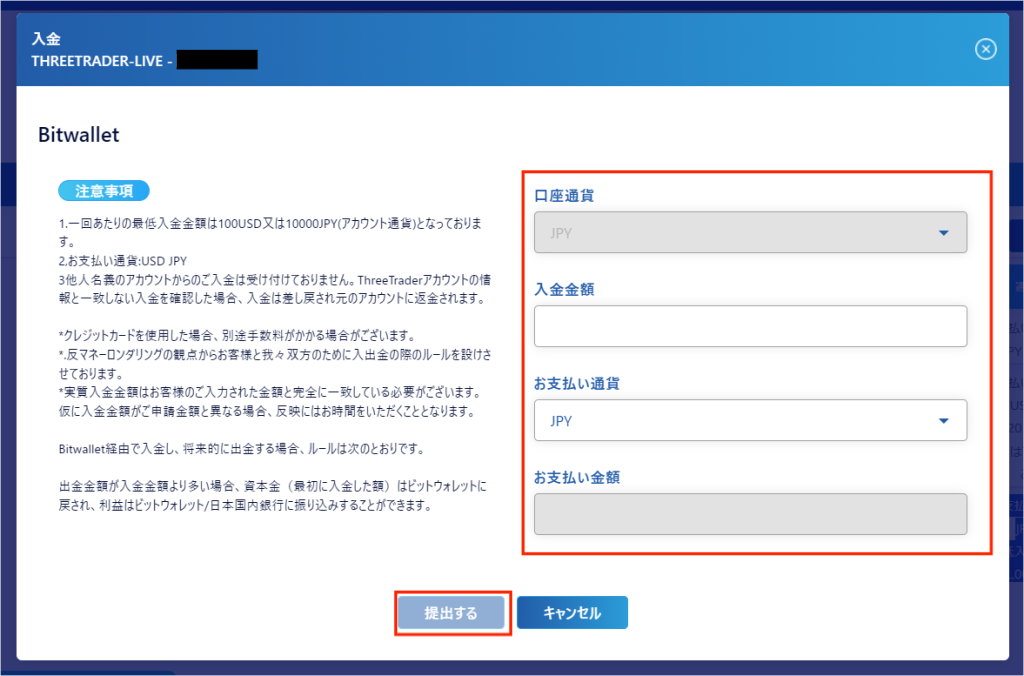
Task: Open the お支払い通貨 payment currency dropdown
Action: click(x=750, y=420)
